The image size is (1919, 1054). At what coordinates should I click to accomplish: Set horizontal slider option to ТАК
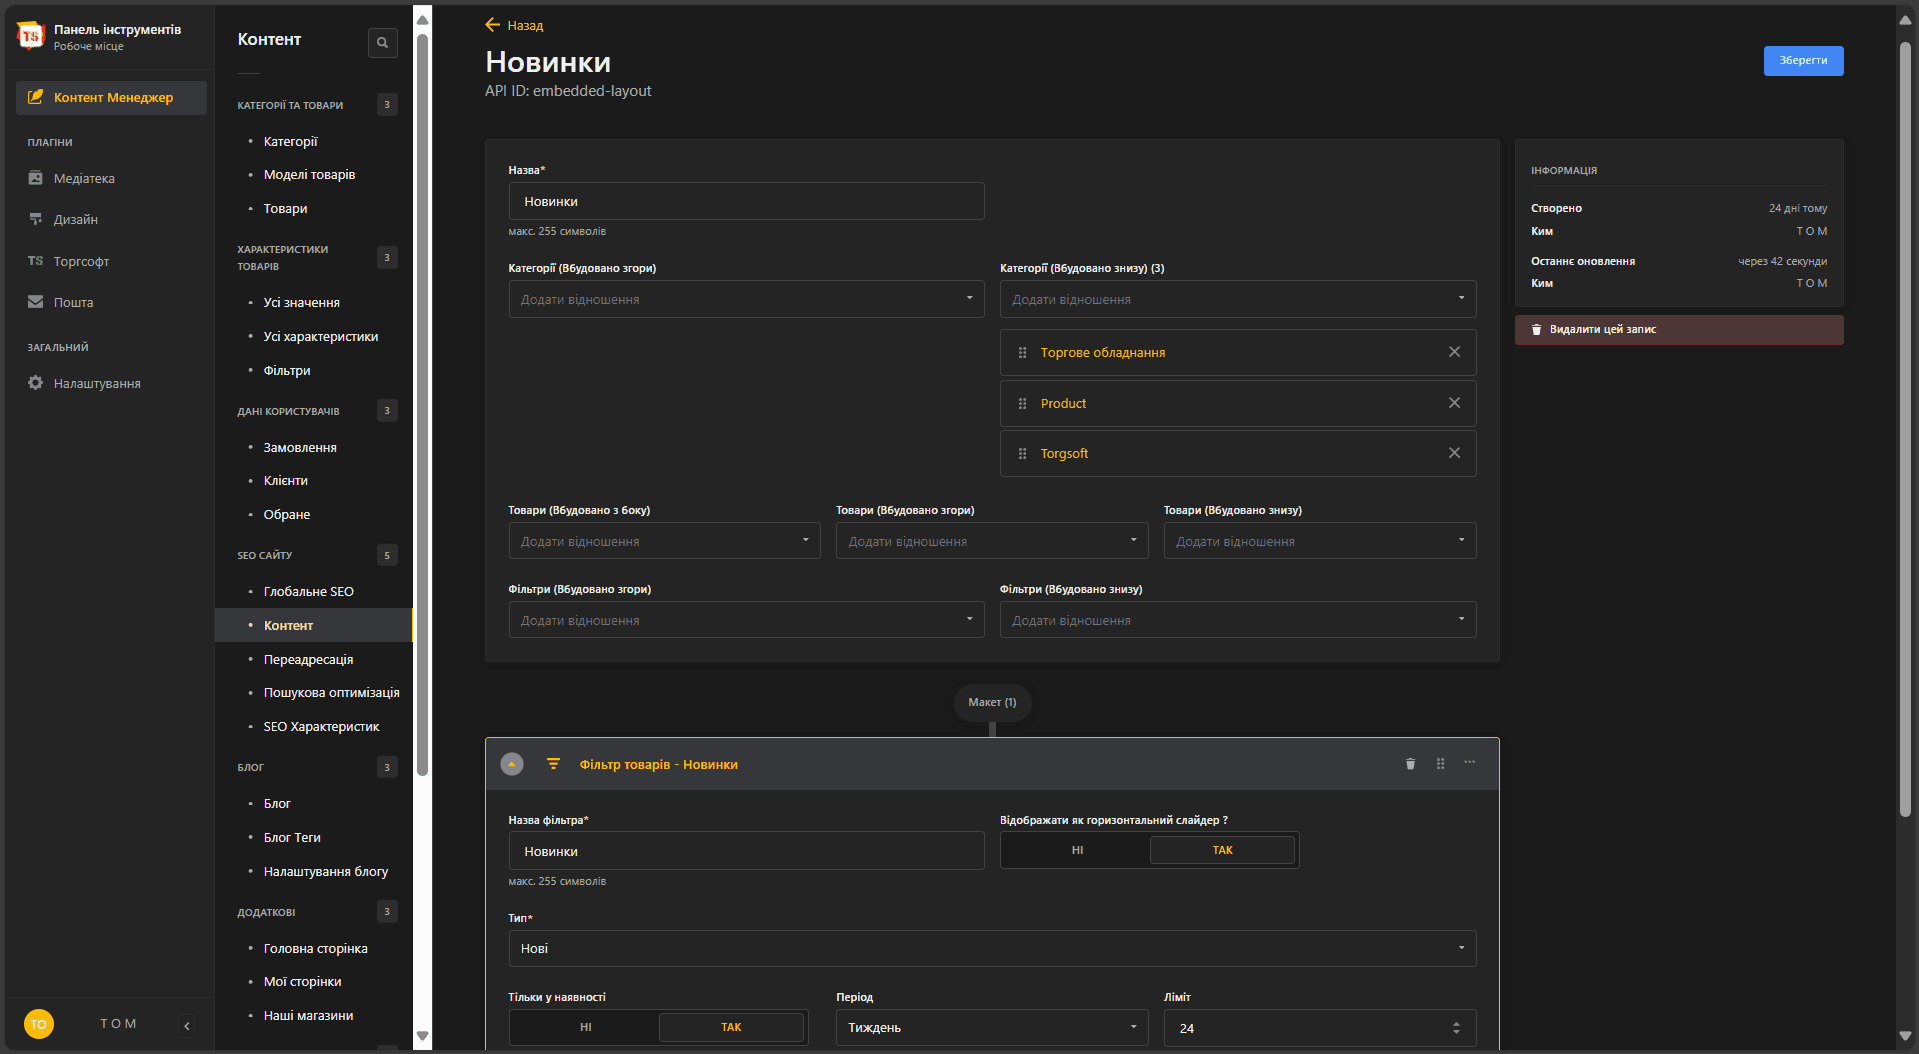[1222, 850]
